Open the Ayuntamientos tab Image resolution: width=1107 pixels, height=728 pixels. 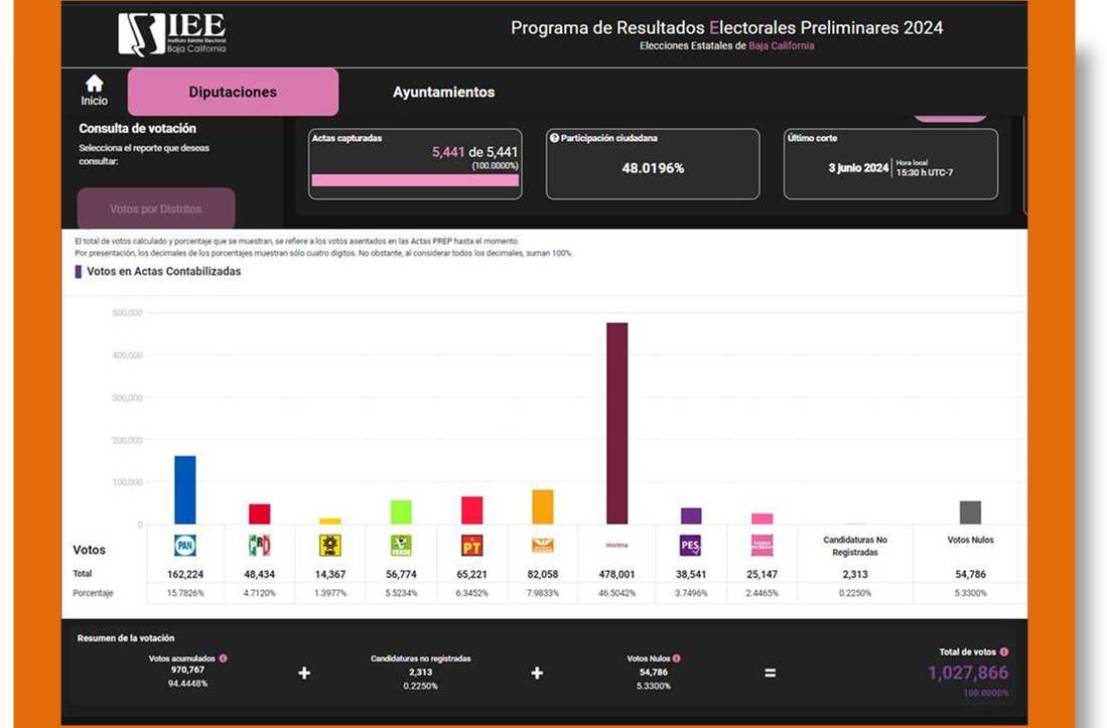point(443,92)
